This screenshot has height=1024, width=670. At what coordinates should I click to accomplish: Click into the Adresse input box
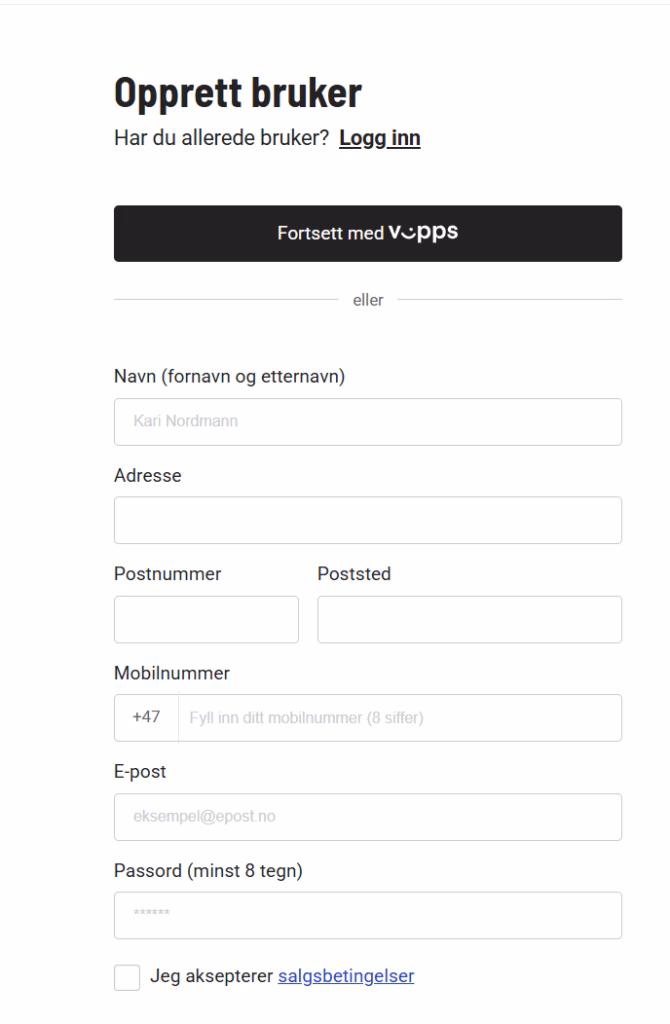(368, 520)
